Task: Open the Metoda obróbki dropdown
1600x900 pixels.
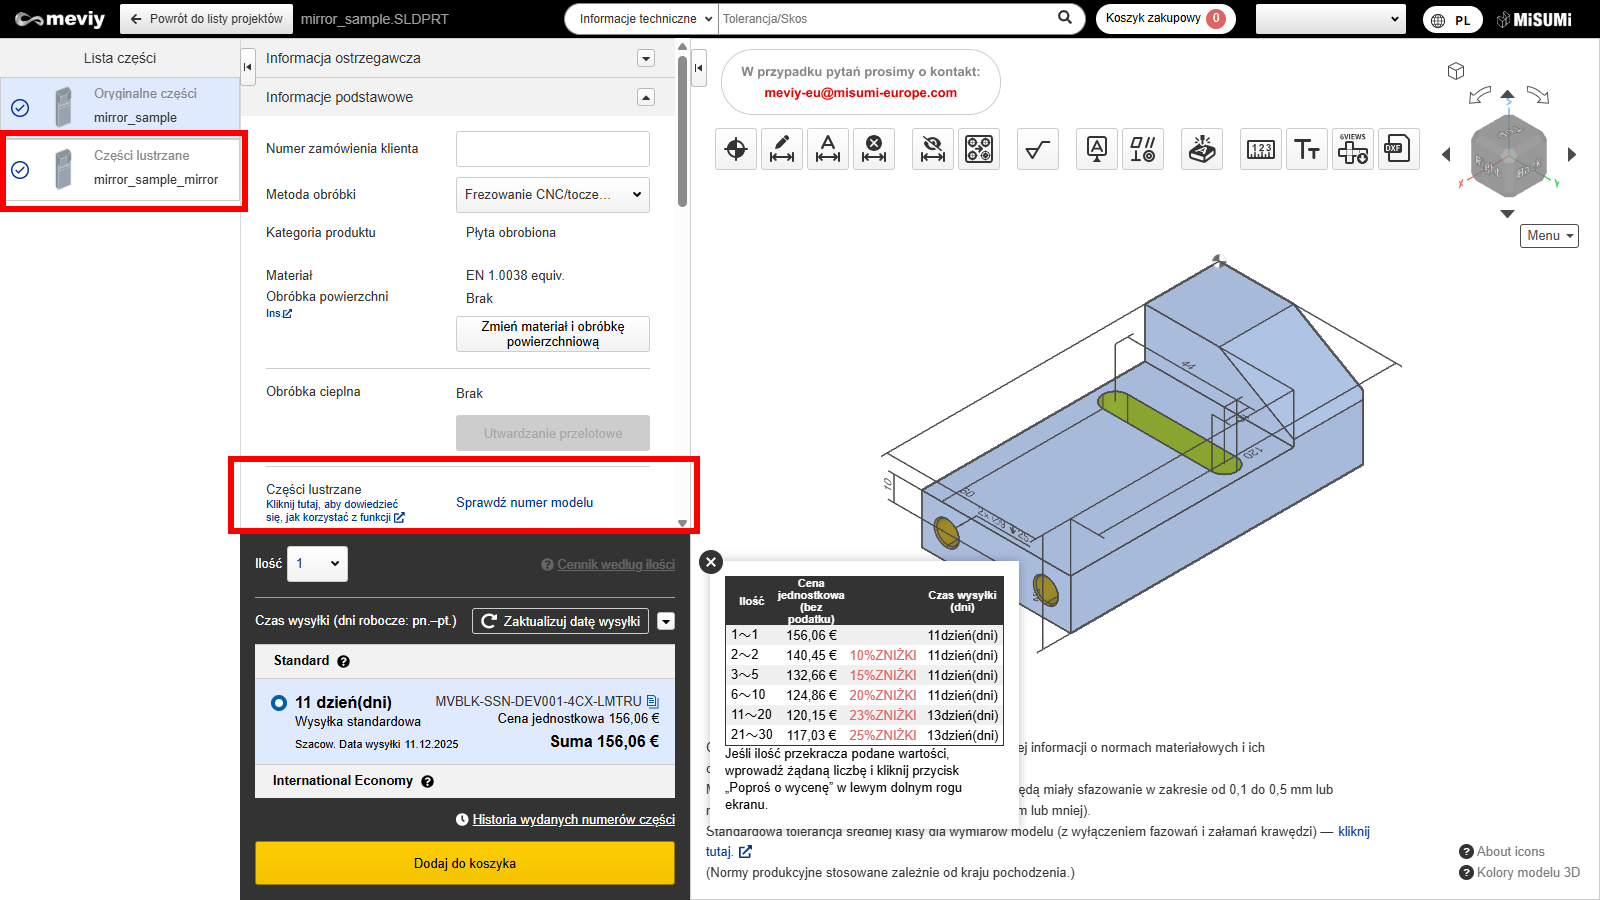Action: pyautogui.click(x=552, y=195)
